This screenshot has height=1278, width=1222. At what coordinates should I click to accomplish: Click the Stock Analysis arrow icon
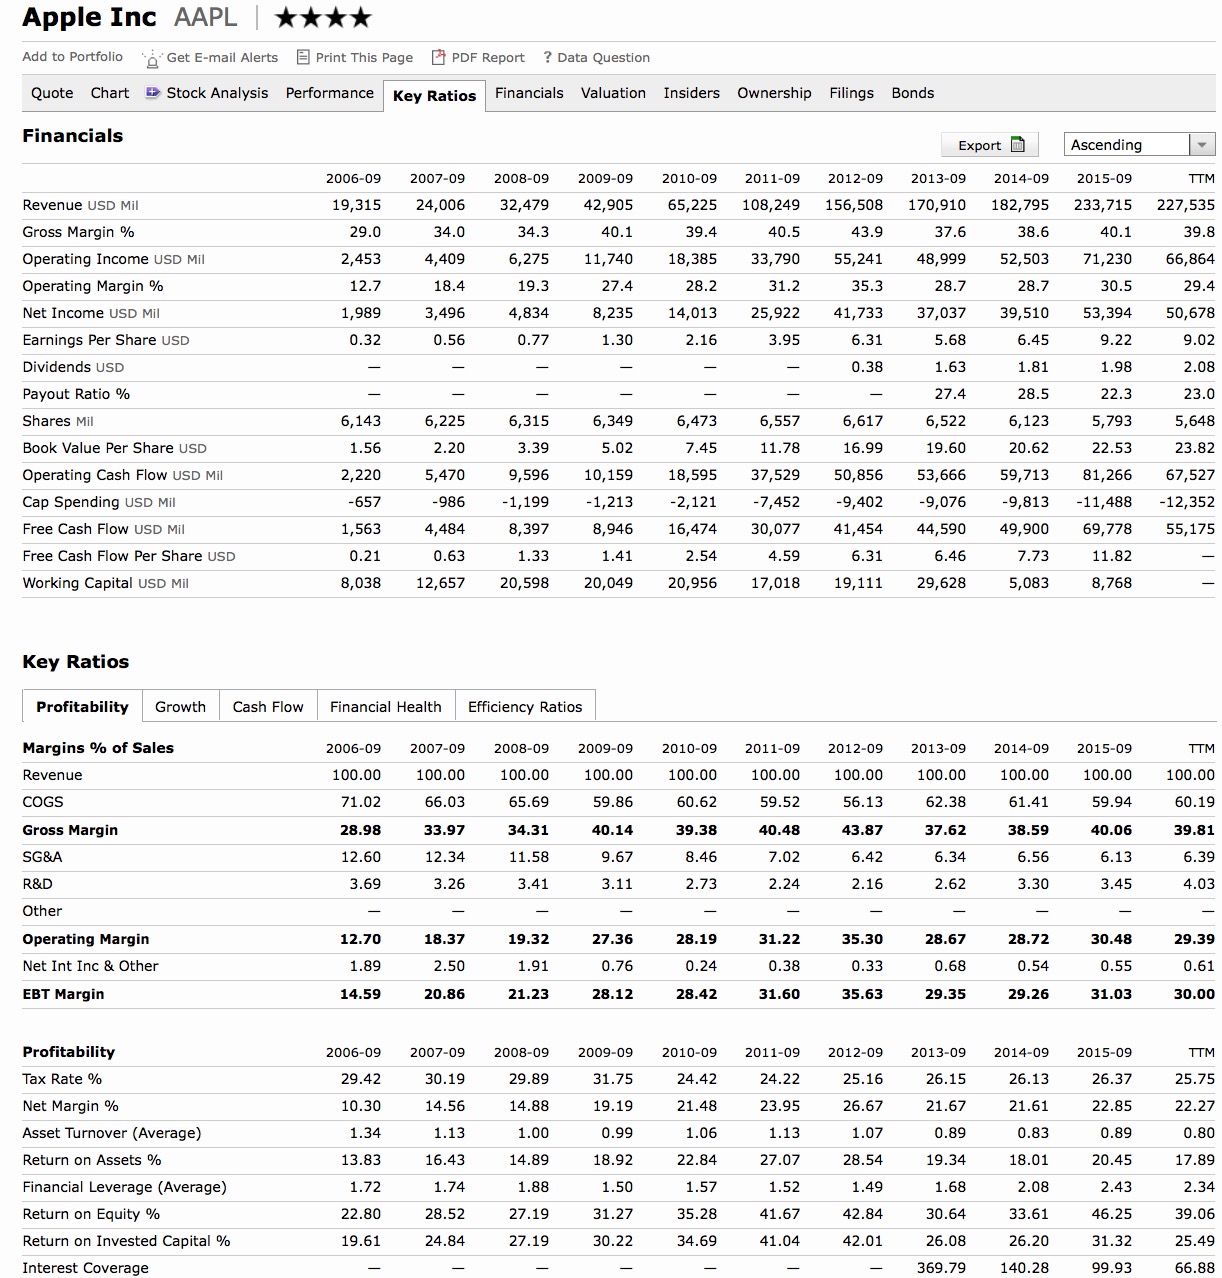pyautogui.click(x=153, y=93)
